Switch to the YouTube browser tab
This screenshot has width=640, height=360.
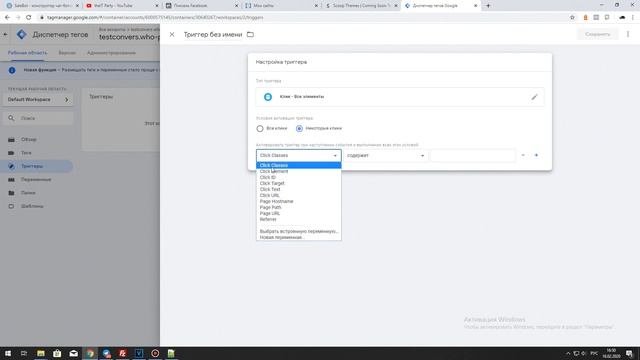[122, 6]
